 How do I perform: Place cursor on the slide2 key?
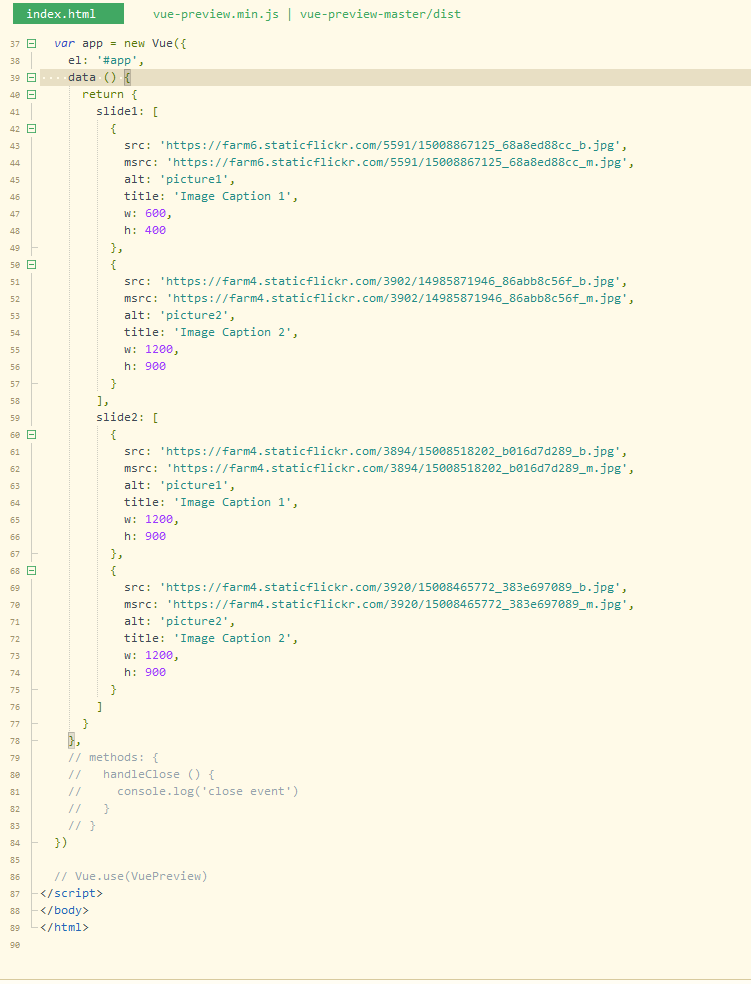tap(120, 417)
